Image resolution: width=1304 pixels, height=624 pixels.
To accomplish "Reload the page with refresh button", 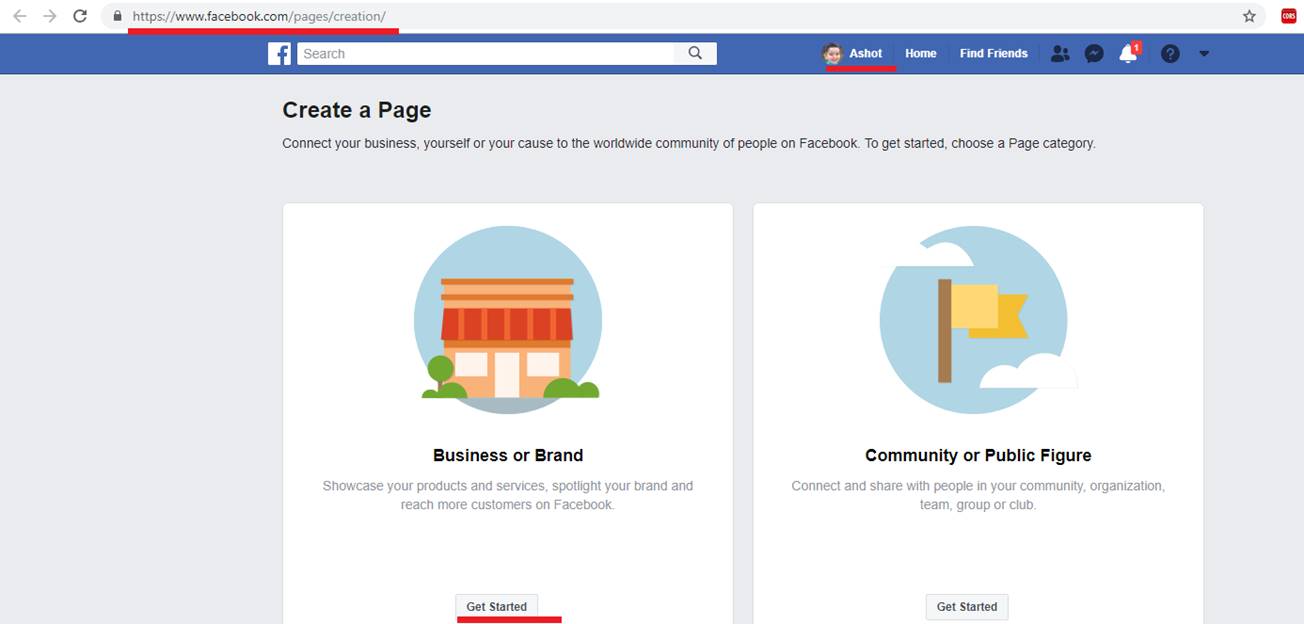I will [x=81, y=16].
